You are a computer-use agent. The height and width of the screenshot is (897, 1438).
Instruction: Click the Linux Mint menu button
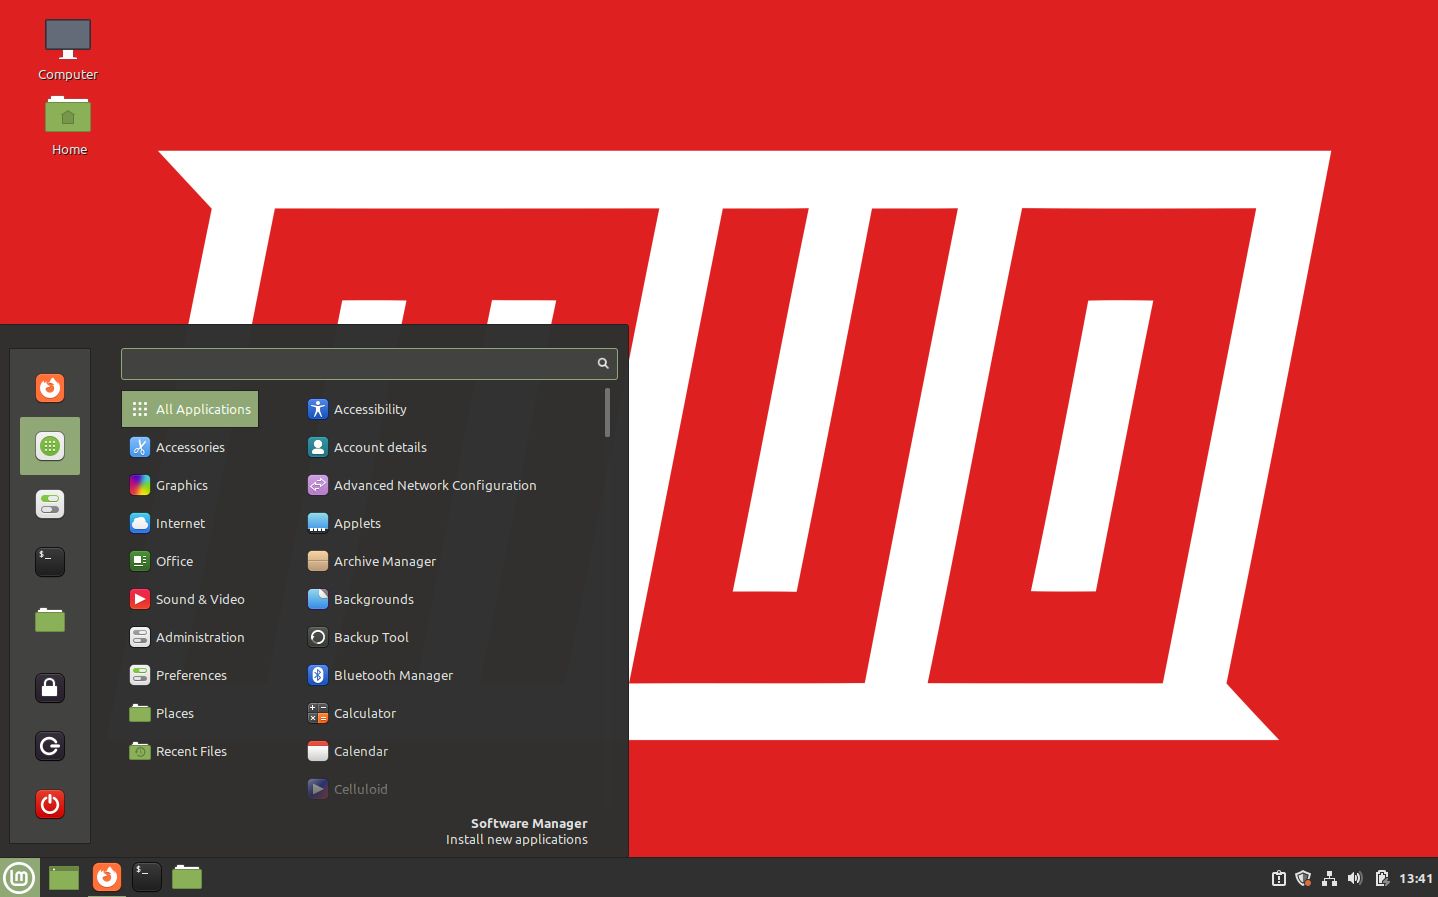click(19, 878)
